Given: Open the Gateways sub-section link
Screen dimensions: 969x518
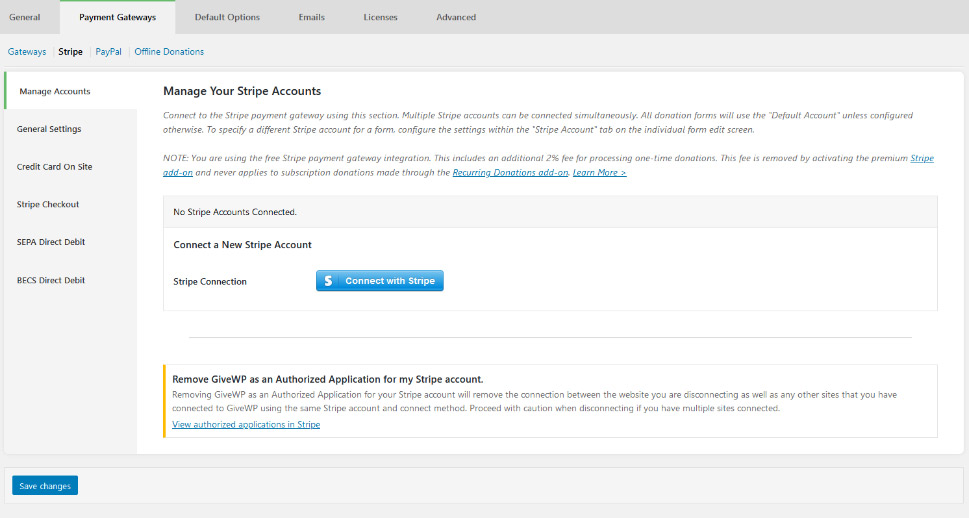Looking at the screenshot, I should (x=27, y=52).
